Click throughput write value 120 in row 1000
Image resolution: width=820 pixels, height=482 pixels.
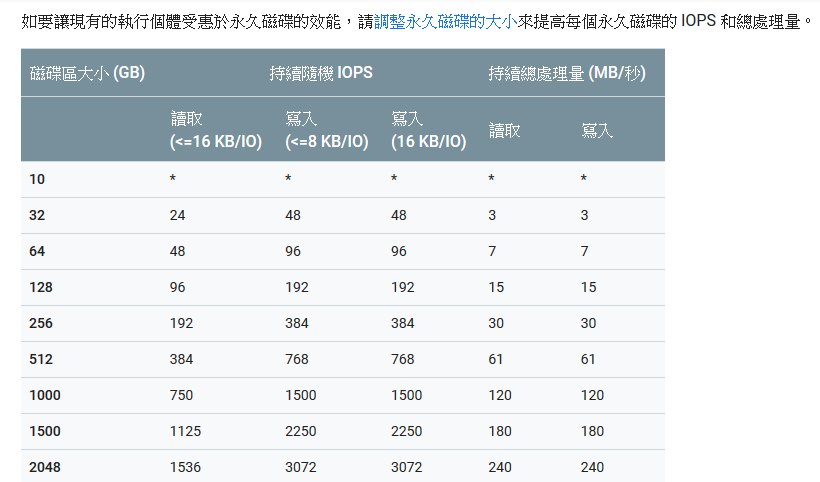pos(592,395)
